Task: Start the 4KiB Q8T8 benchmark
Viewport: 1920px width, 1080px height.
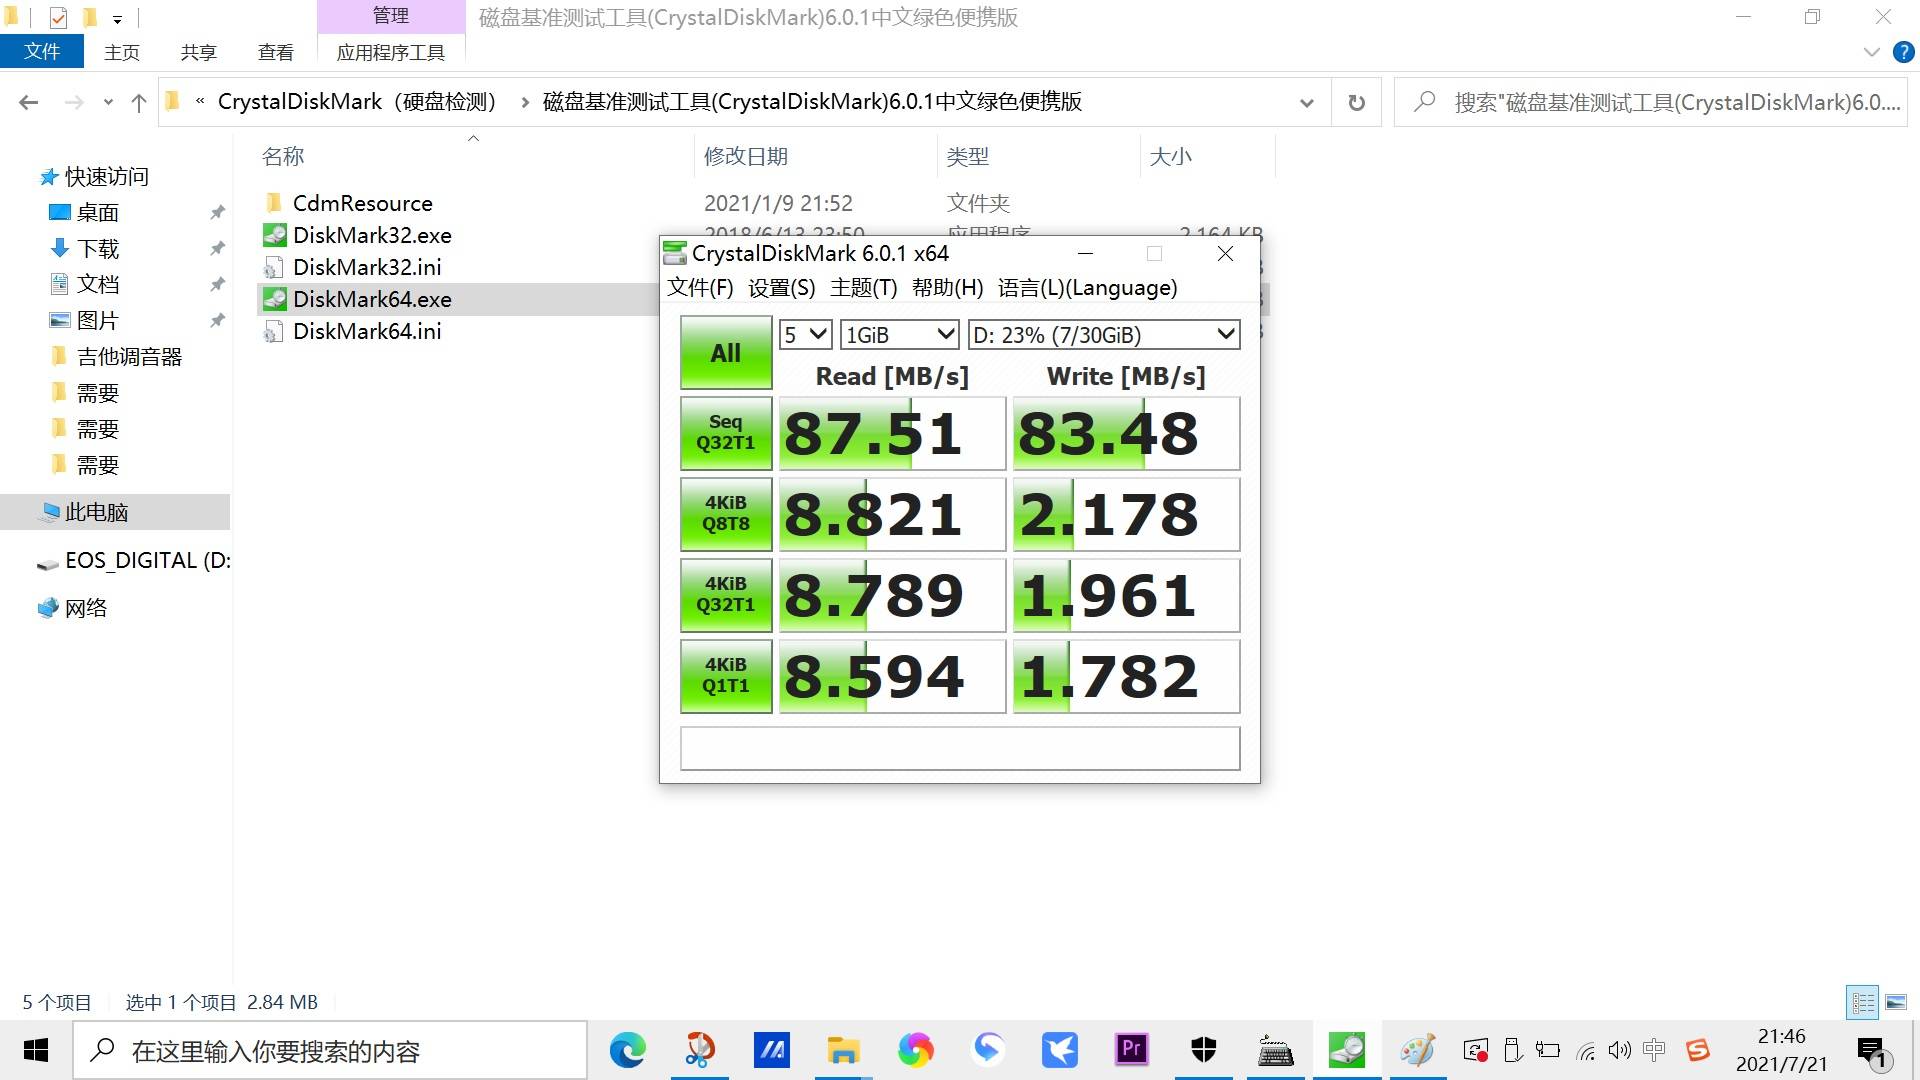Action: (726, 514)
